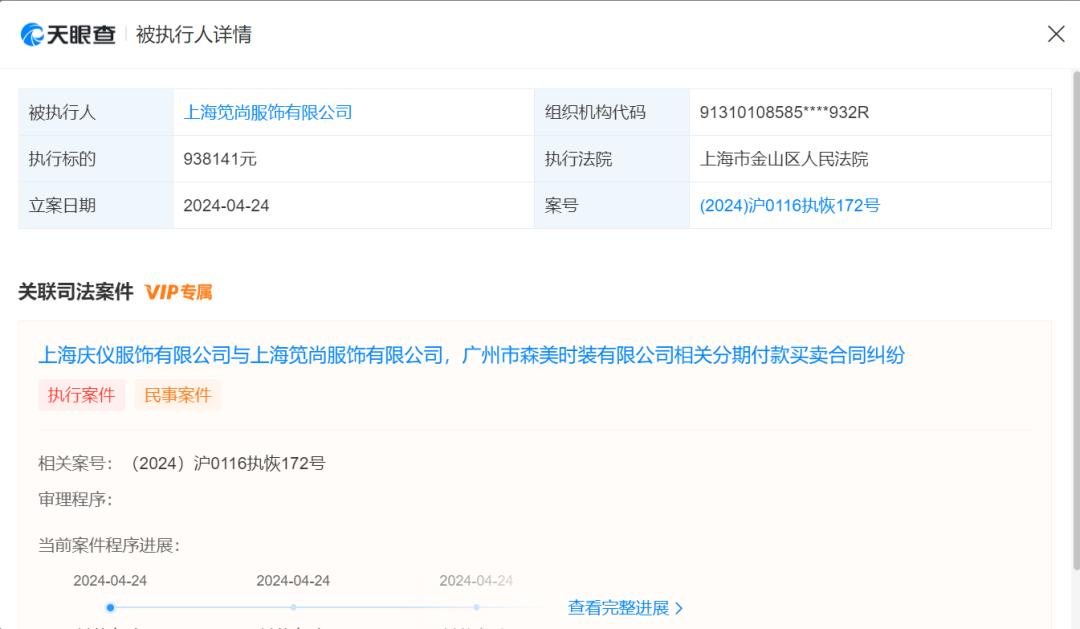Viewport: 1080px width, 629px height.
Task: Click the 民事案件 tag
Action: [x=178, y=395]
